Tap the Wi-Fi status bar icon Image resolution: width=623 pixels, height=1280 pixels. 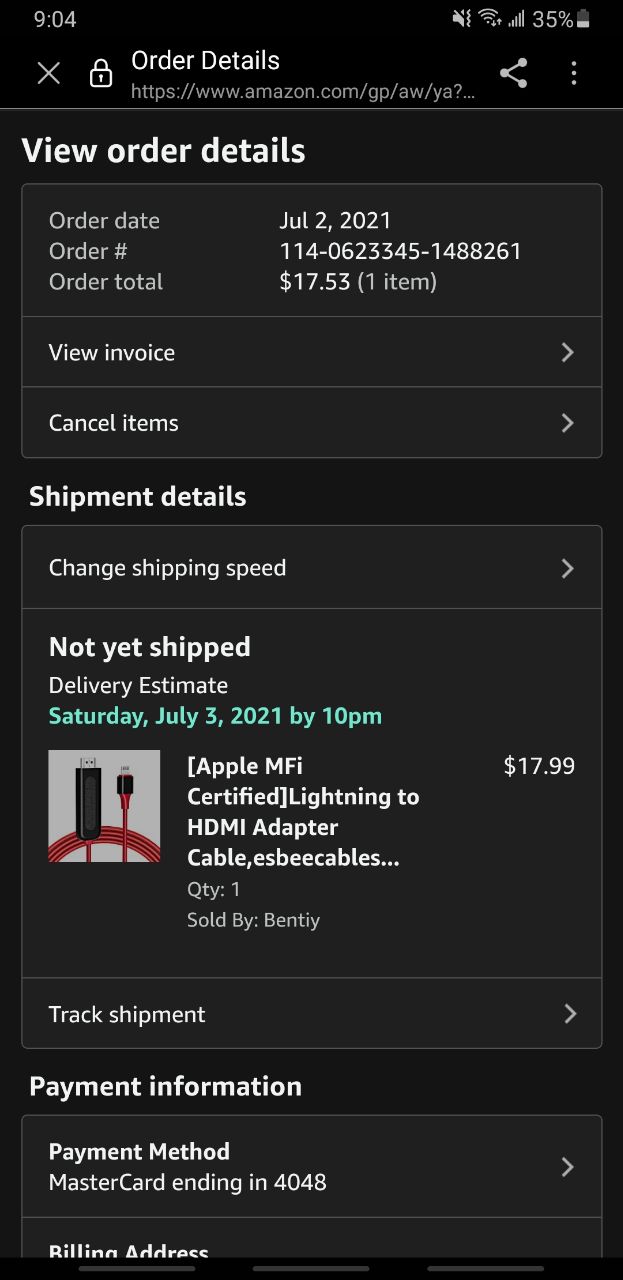489,18
